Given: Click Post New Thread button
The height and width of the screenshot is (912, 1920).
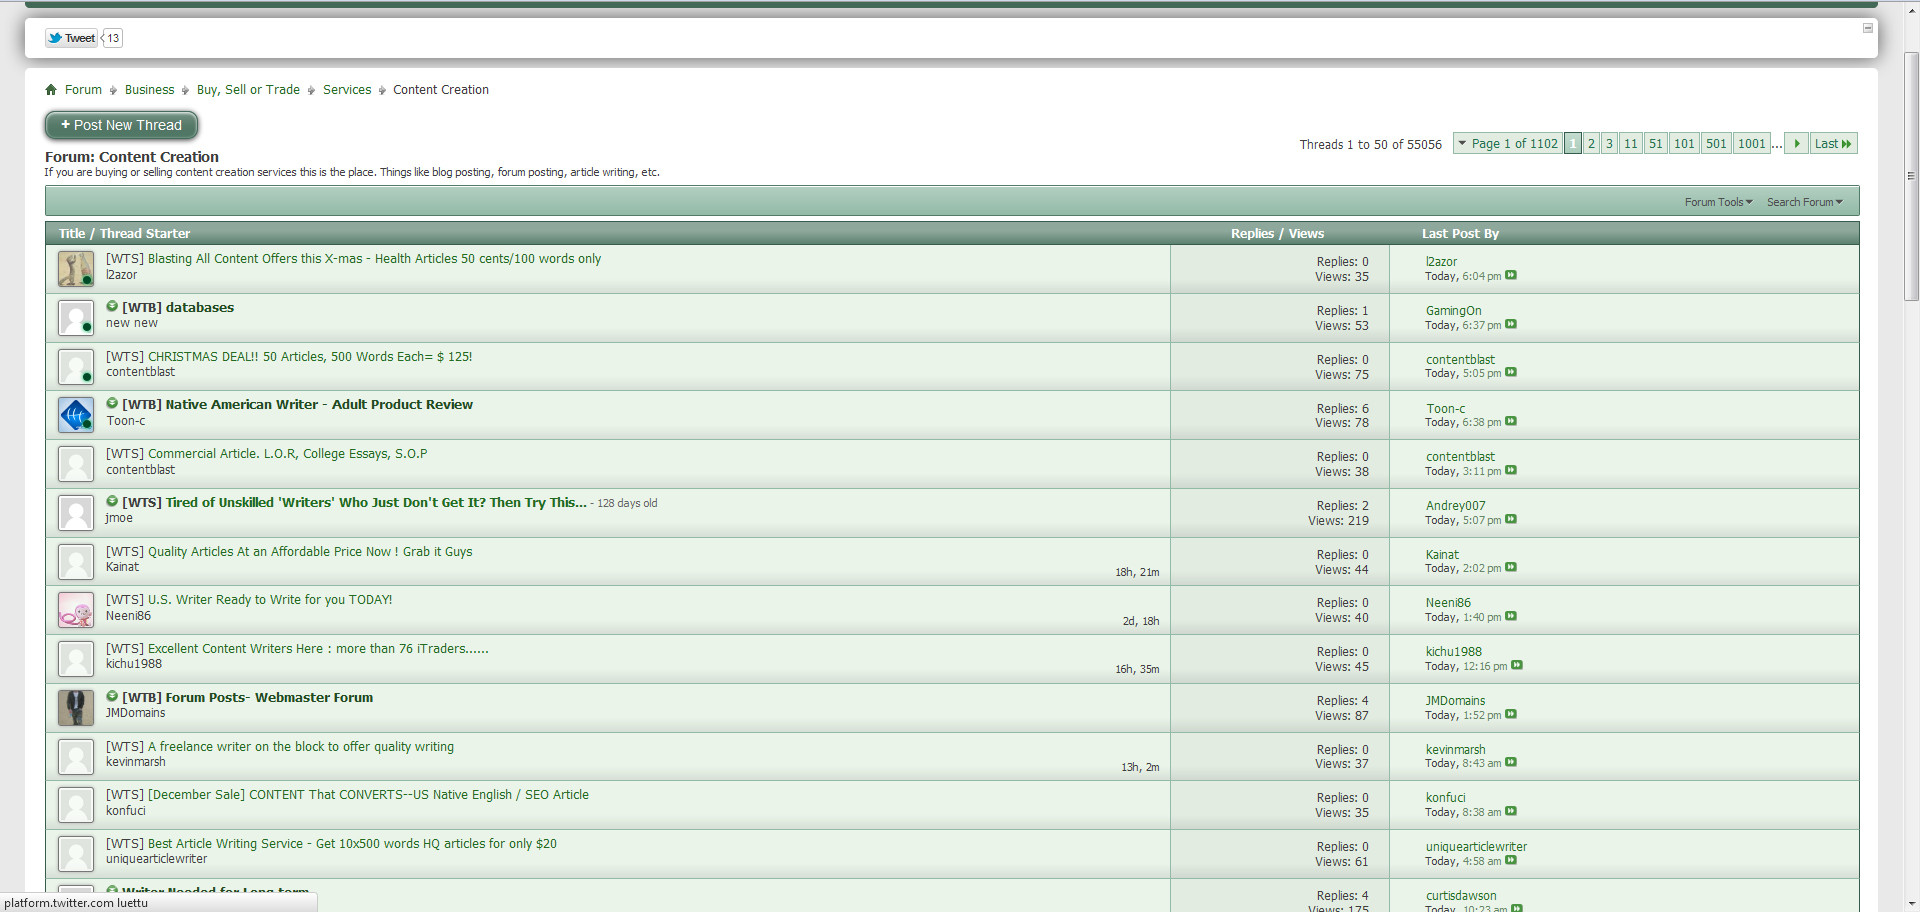Looking at the screenshot, I should tap(121, 125).
